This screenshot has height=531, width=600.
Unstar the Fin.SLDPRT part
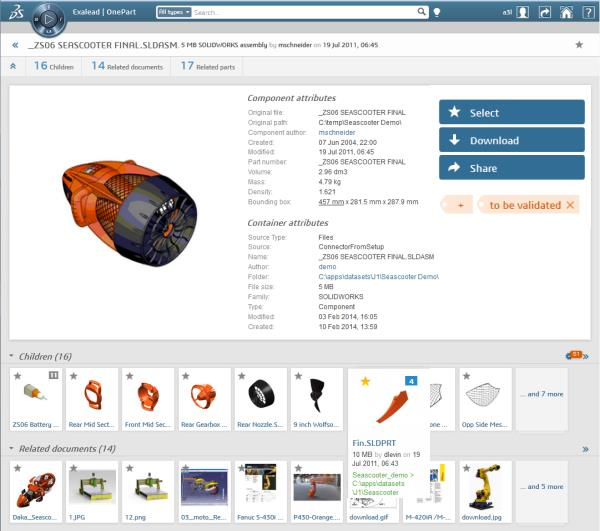[x=365, y=381]
